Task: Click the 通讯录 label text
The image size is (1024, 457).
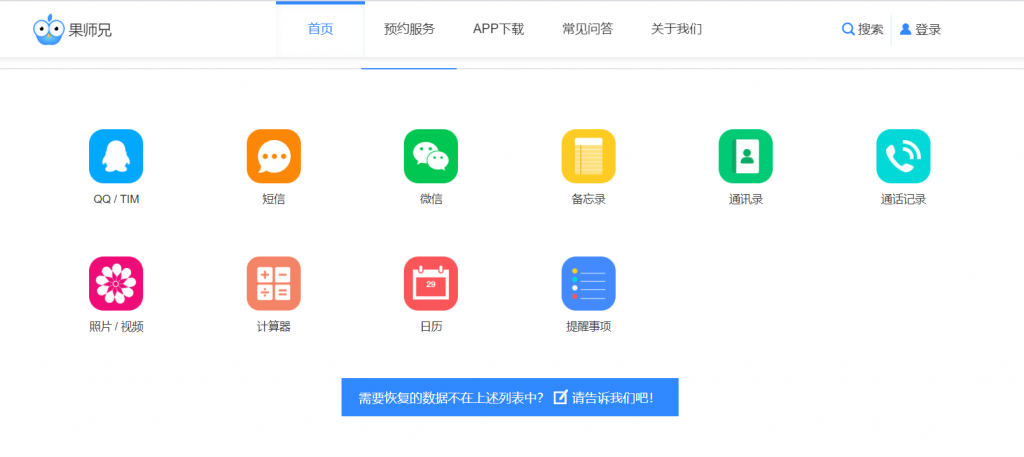Action: pyautogui.click(x=746, y=200)
